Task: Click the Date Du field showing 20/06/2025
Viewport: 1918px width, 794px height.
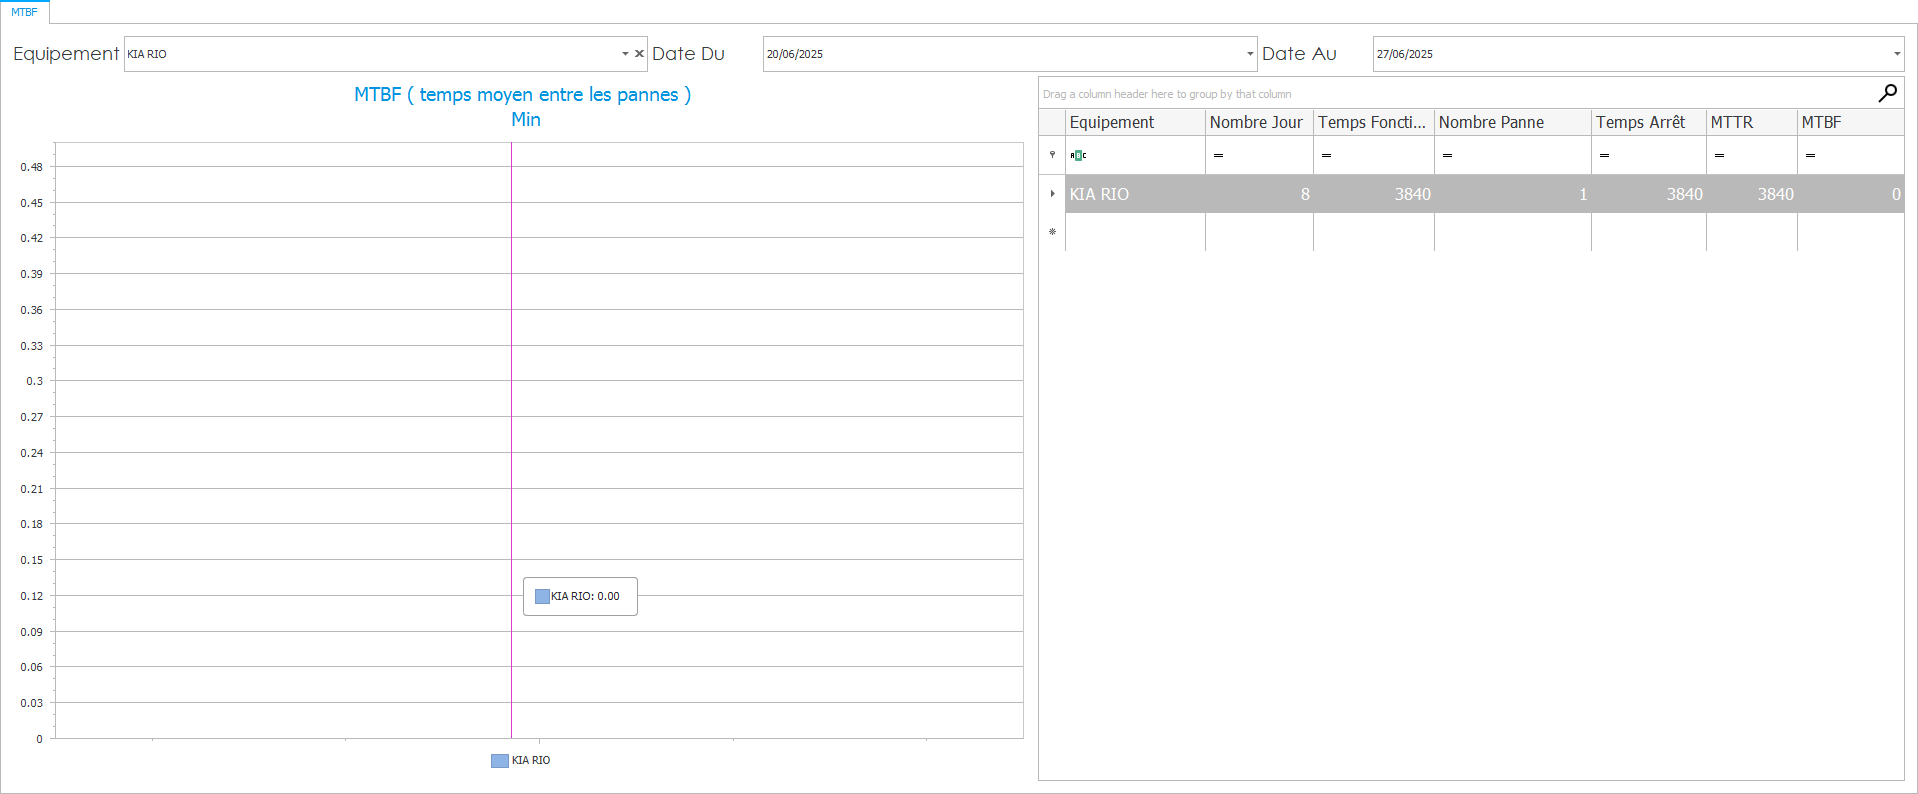Action: pyautogui.click(x=1000, y=54)
